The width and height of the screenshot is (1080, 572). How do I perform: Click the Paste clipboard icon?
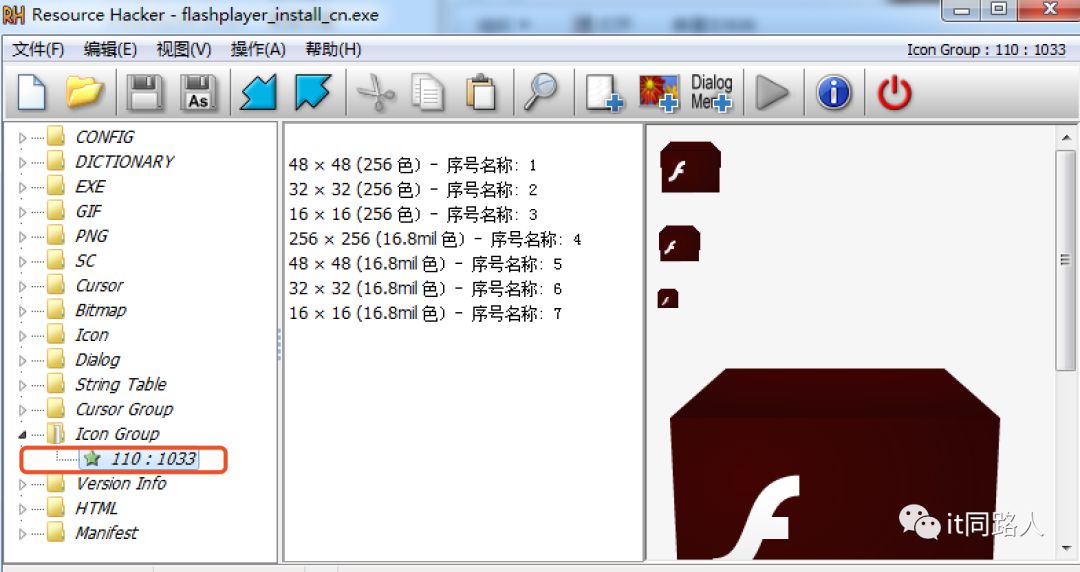(x=481, y=92)
